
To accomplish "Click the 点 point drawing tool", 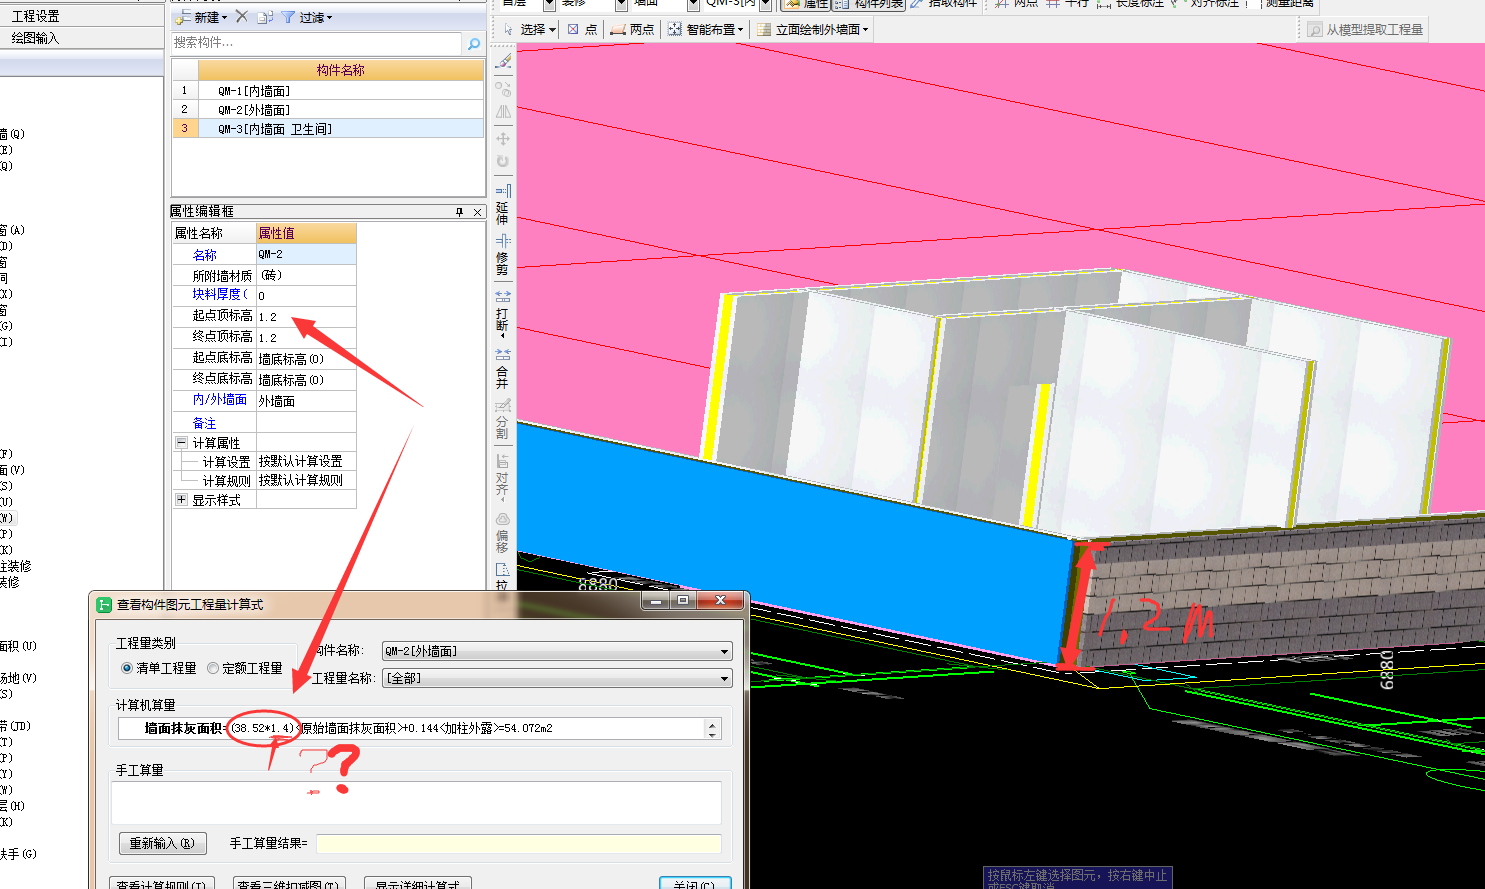I will 582,30.
